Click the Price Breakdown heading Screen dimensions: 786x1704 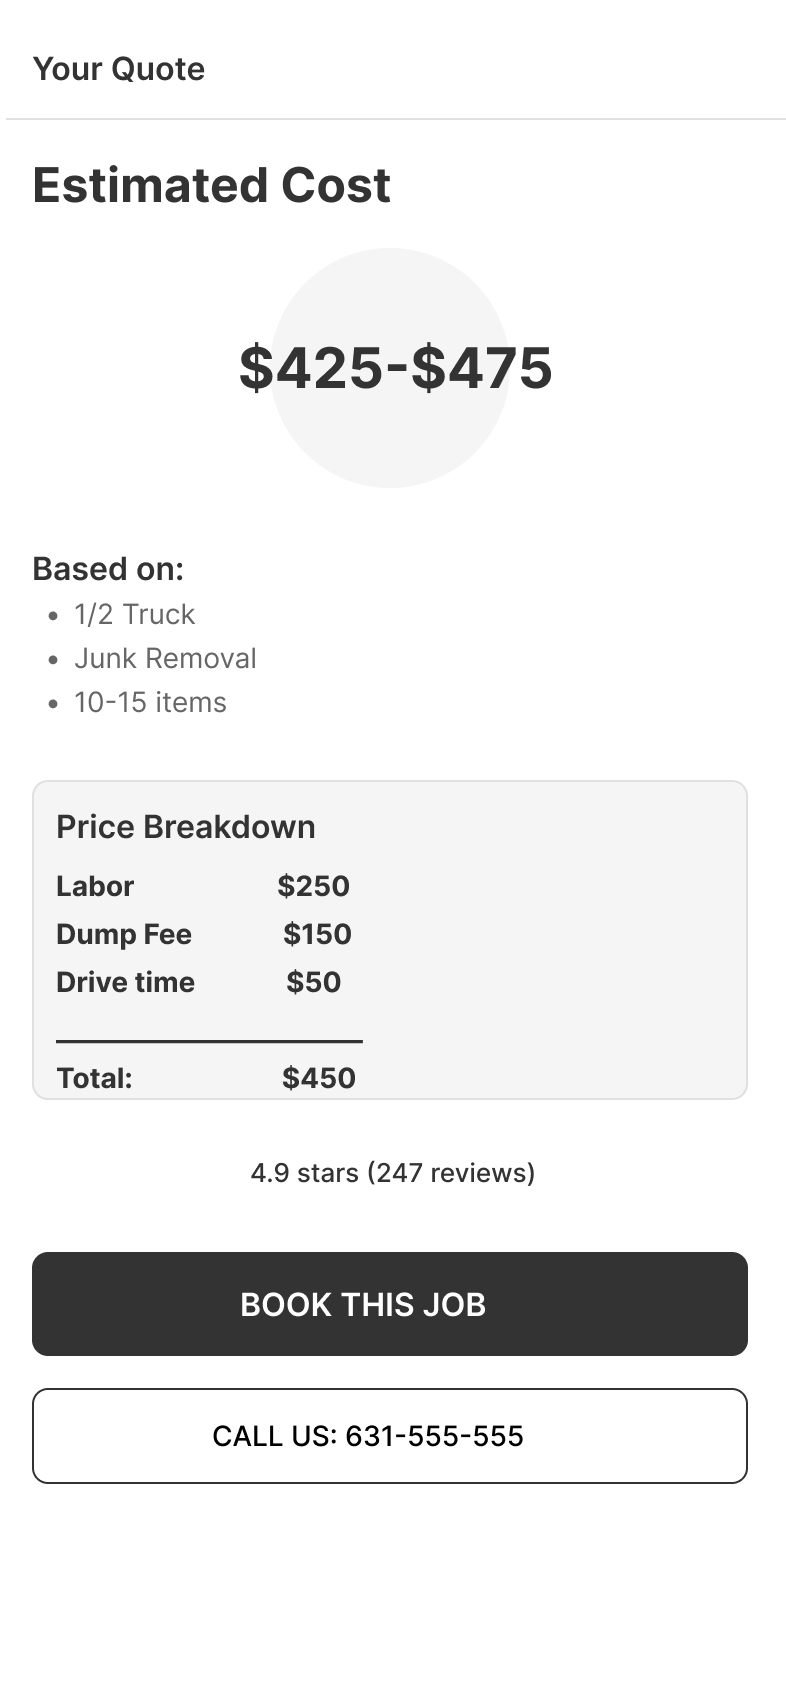pyautogui.click(x=186, y=827)
